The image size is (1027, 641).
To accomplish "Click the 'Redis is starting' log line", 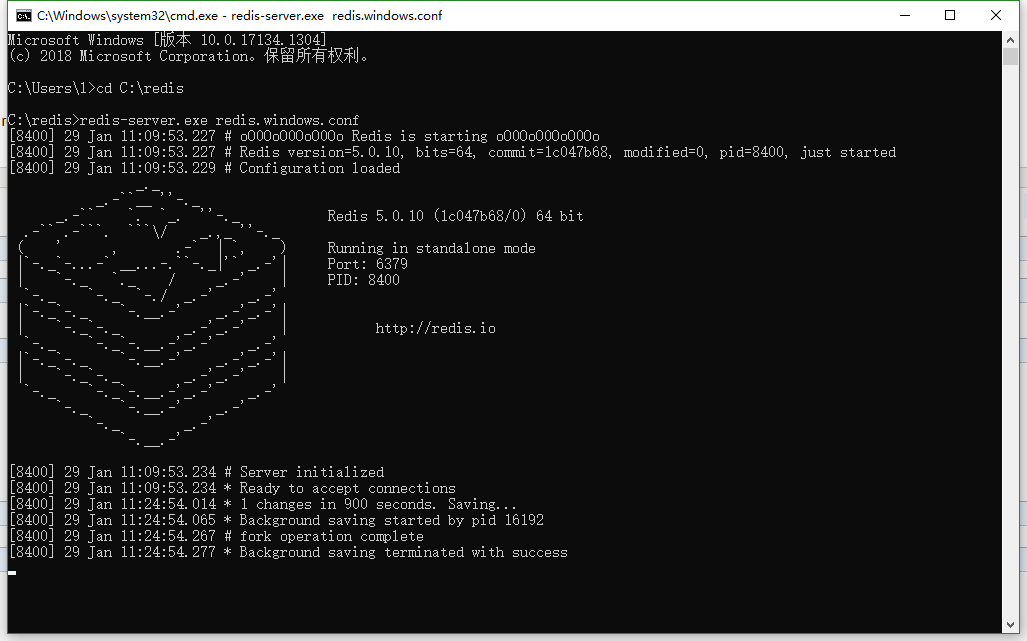I will 304,136.
